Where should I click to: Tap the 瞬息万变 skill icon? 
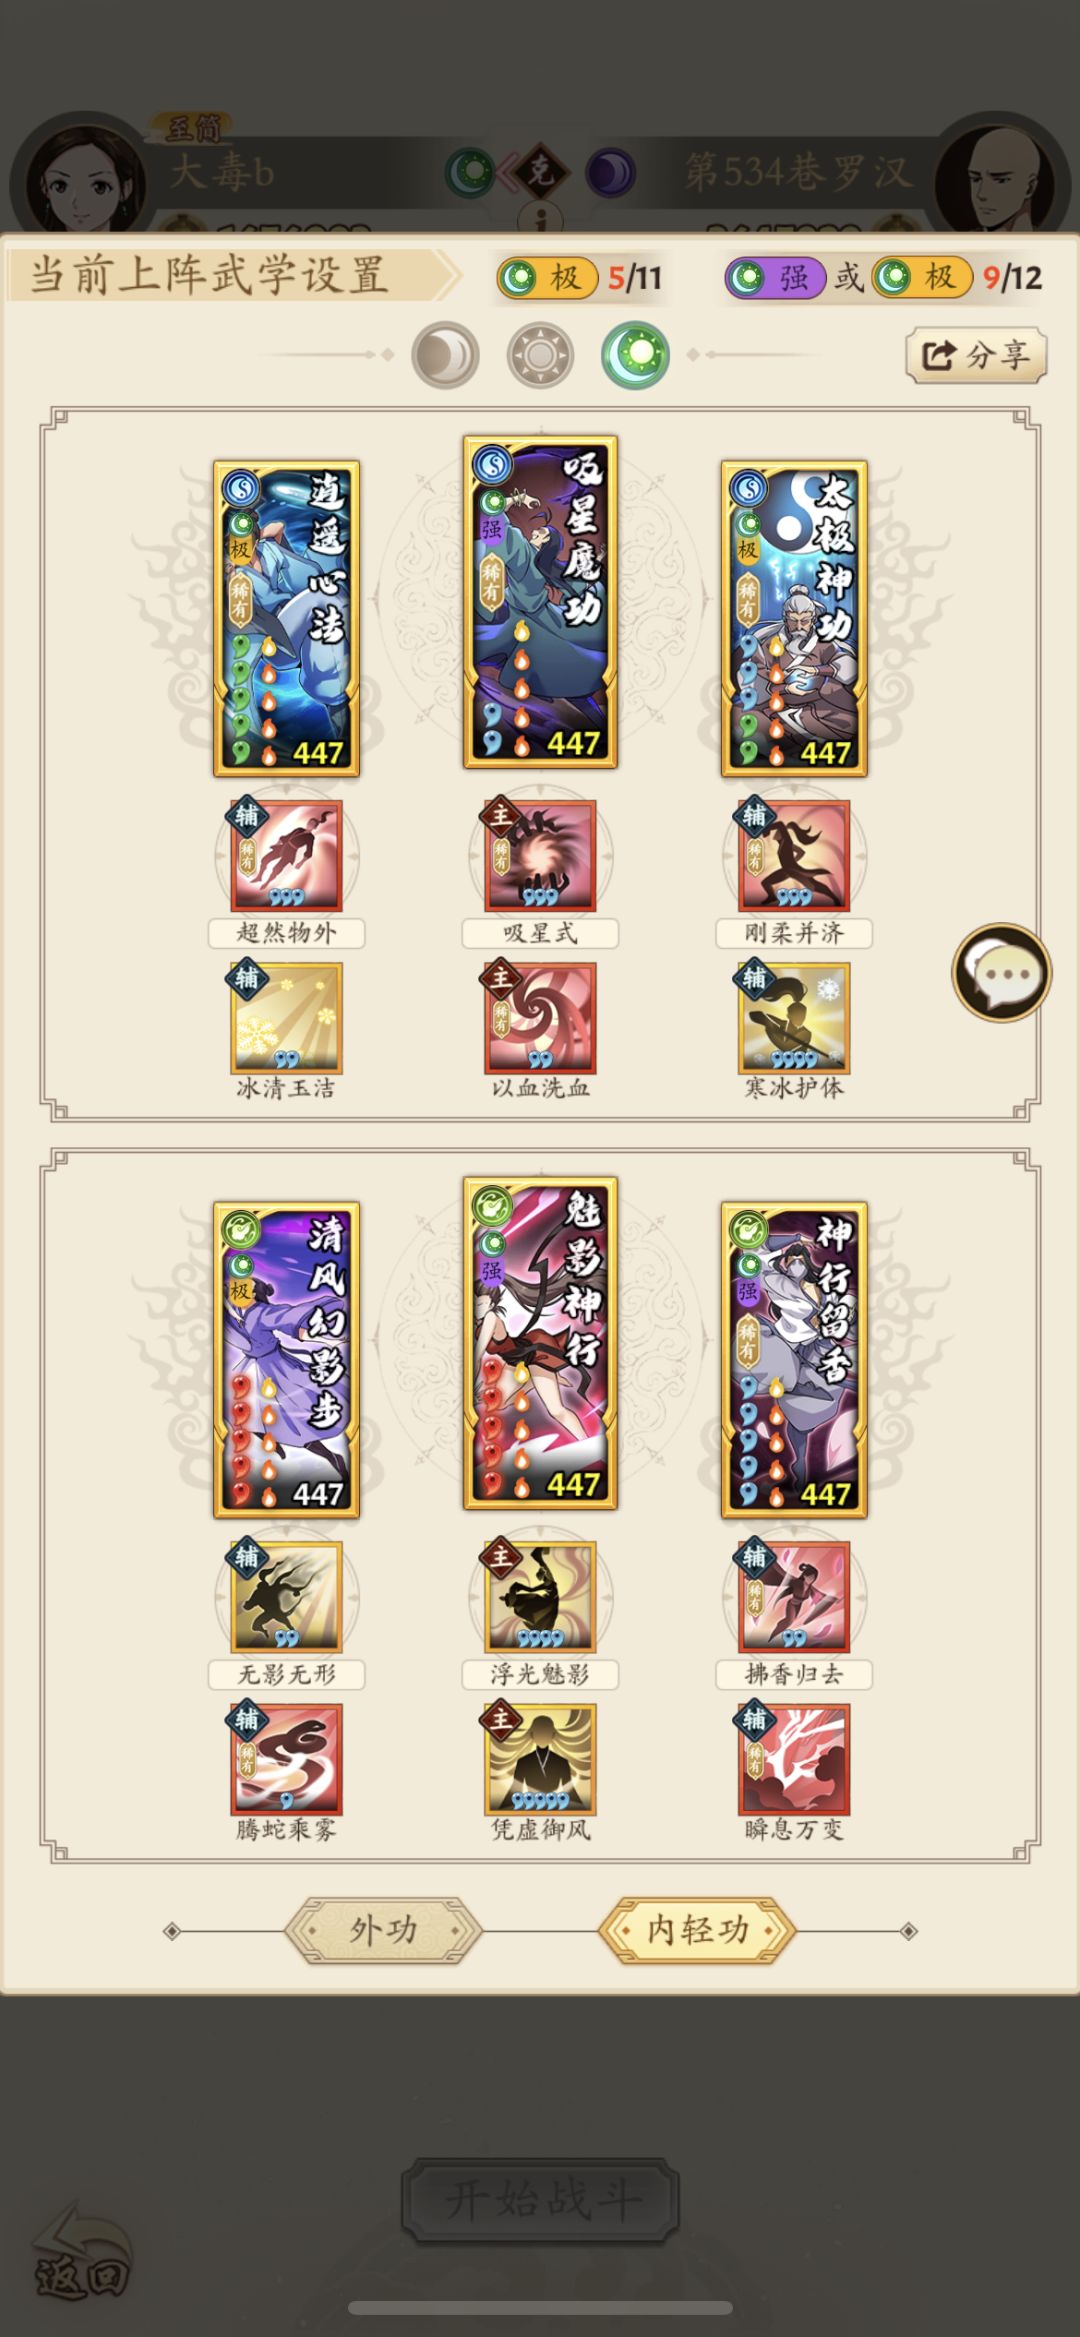tap(795, 1760)
